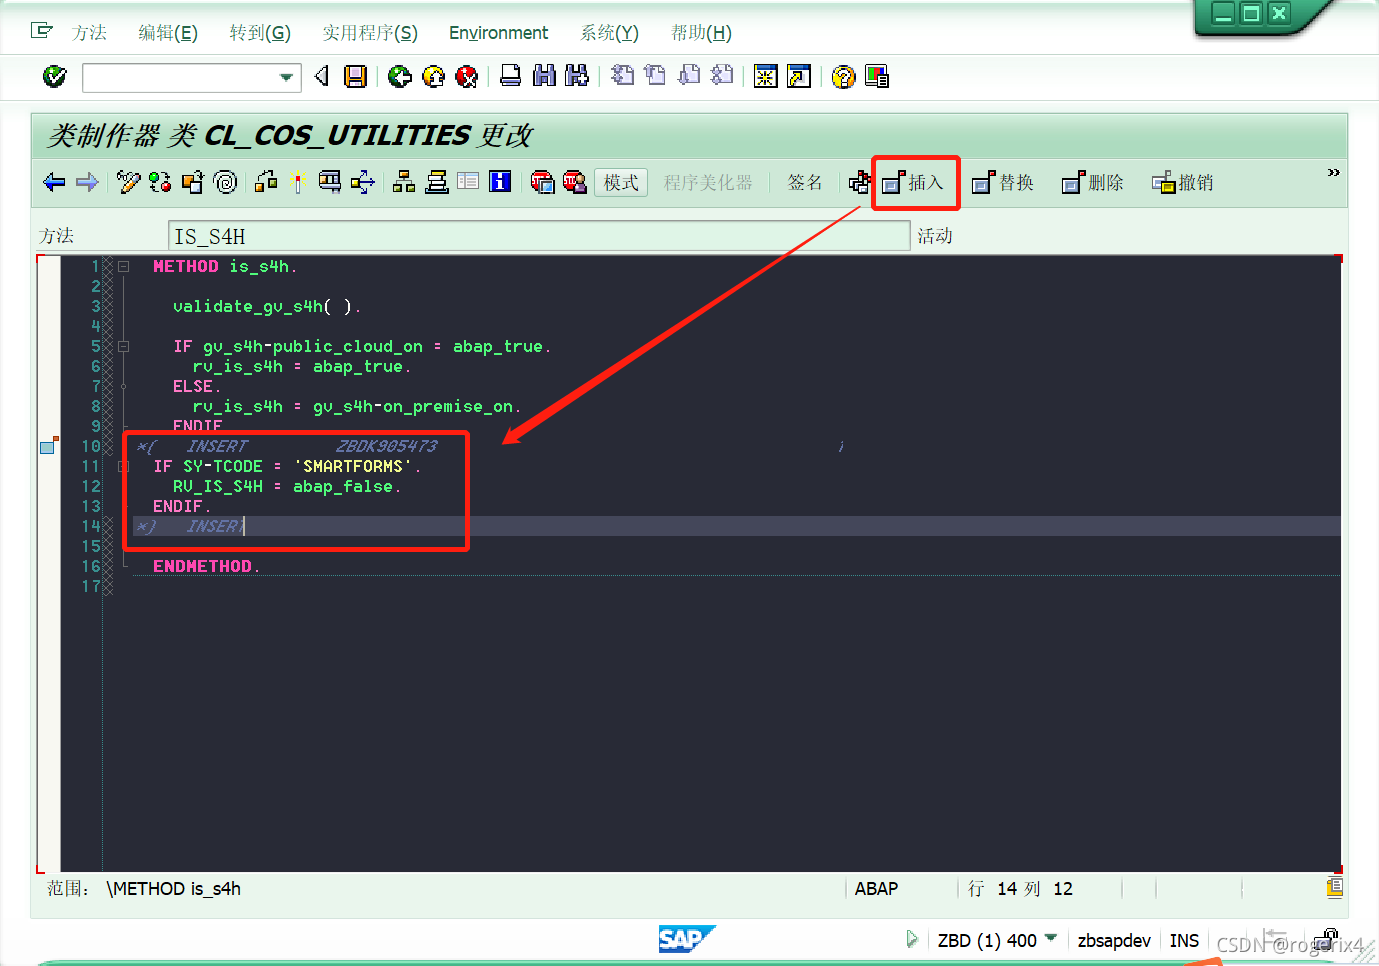Open the 帮助(H) menu
Screen dimensions: 1379x966
click(701, 33)
